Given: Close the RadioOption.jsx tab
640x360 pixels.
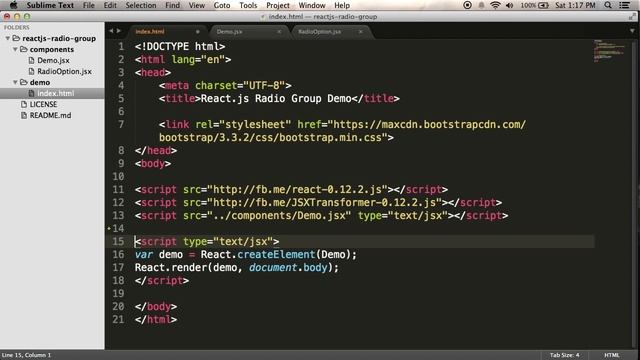Looking at the screenshot, I should coord(360,32).
